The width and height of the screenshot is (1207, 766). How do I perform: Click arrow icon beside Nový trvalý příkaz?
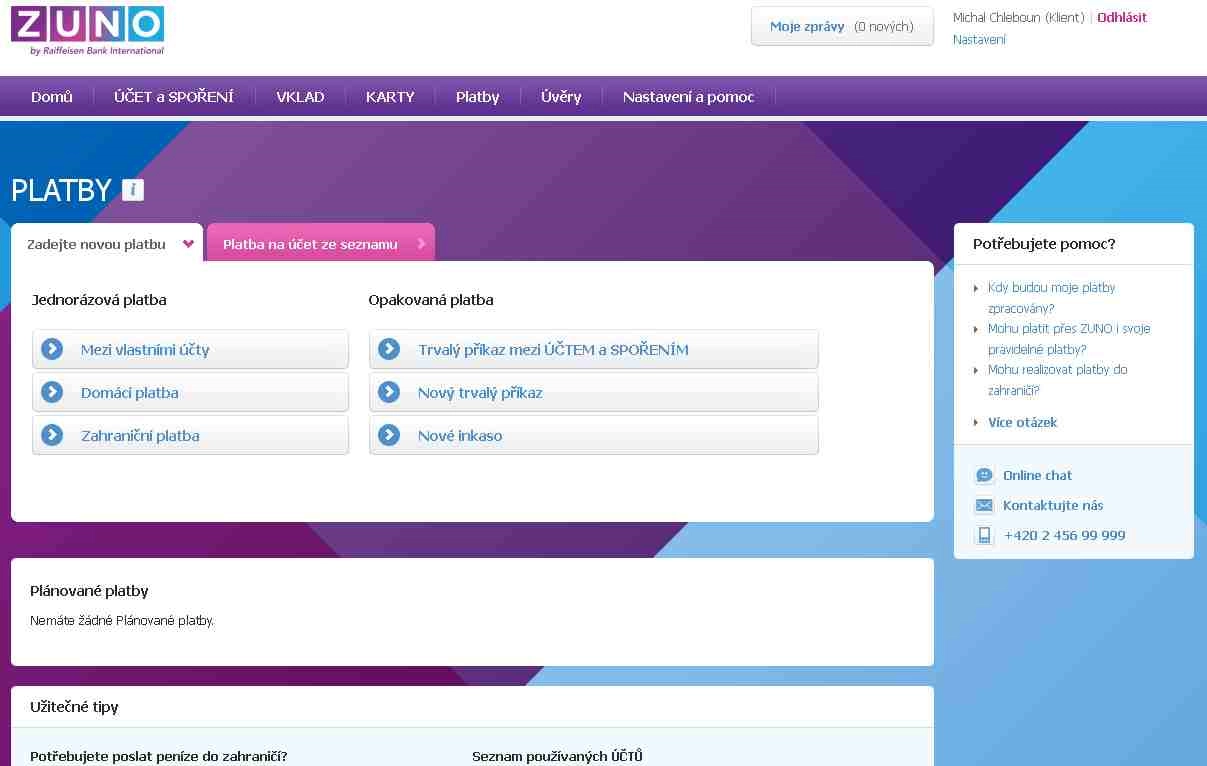tap(389, 393)
